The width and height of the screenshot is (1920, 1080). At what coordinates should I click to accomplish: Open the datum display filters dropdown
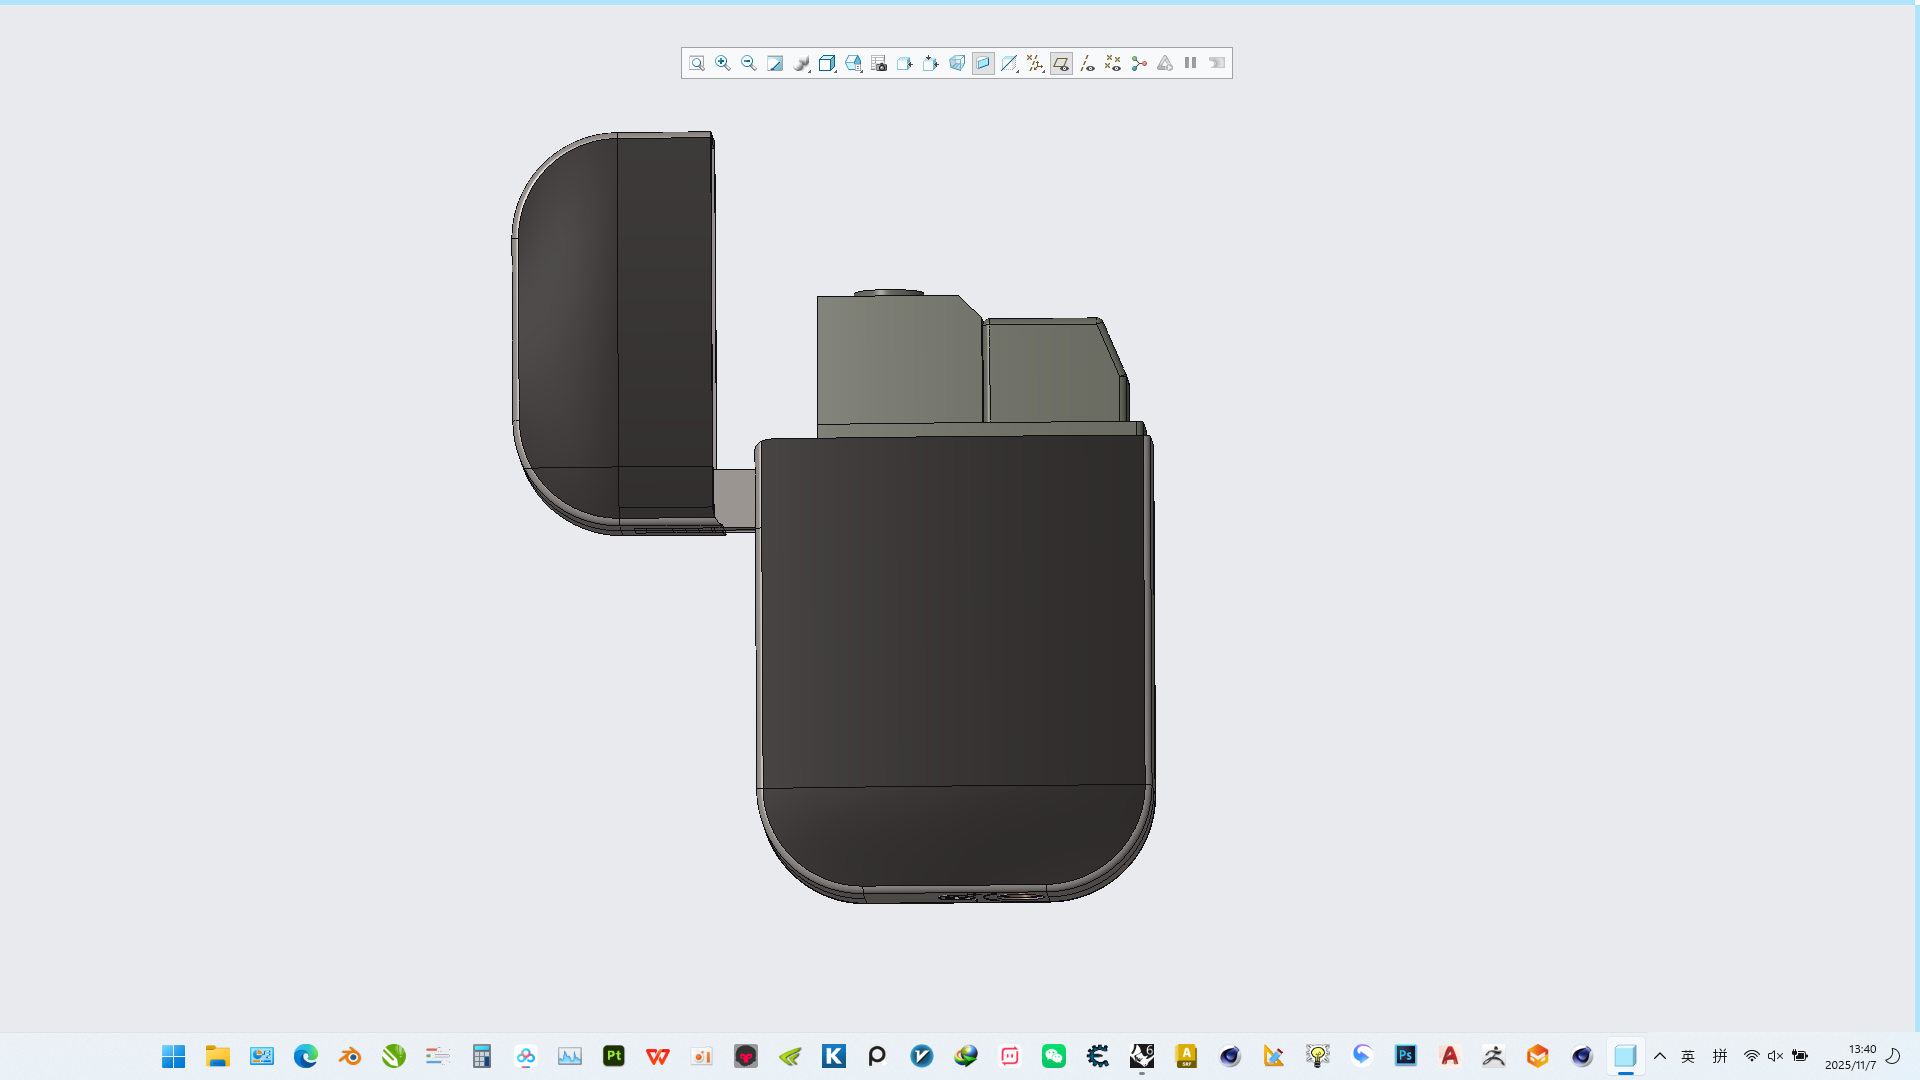1035,63
